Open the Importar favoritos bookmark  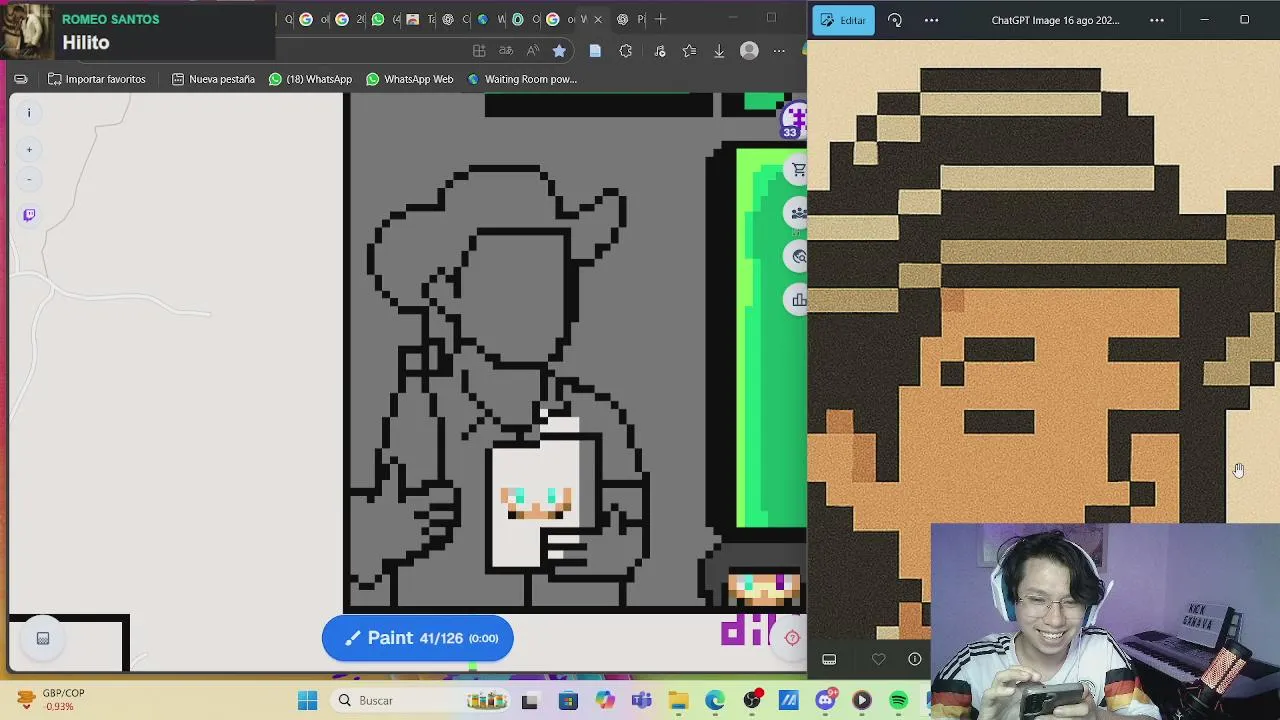click(x=96, y=79)
